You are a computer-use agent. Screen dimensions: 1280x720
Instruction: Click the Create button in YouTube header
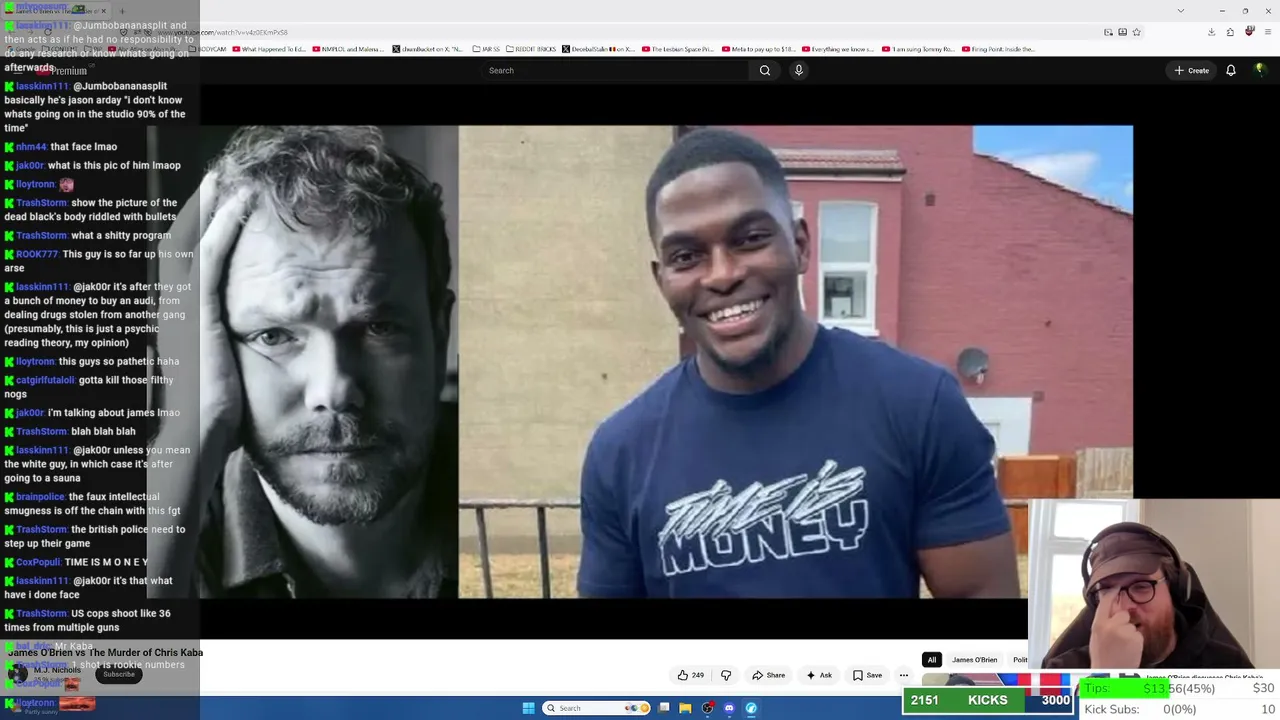coord(1192,70)
